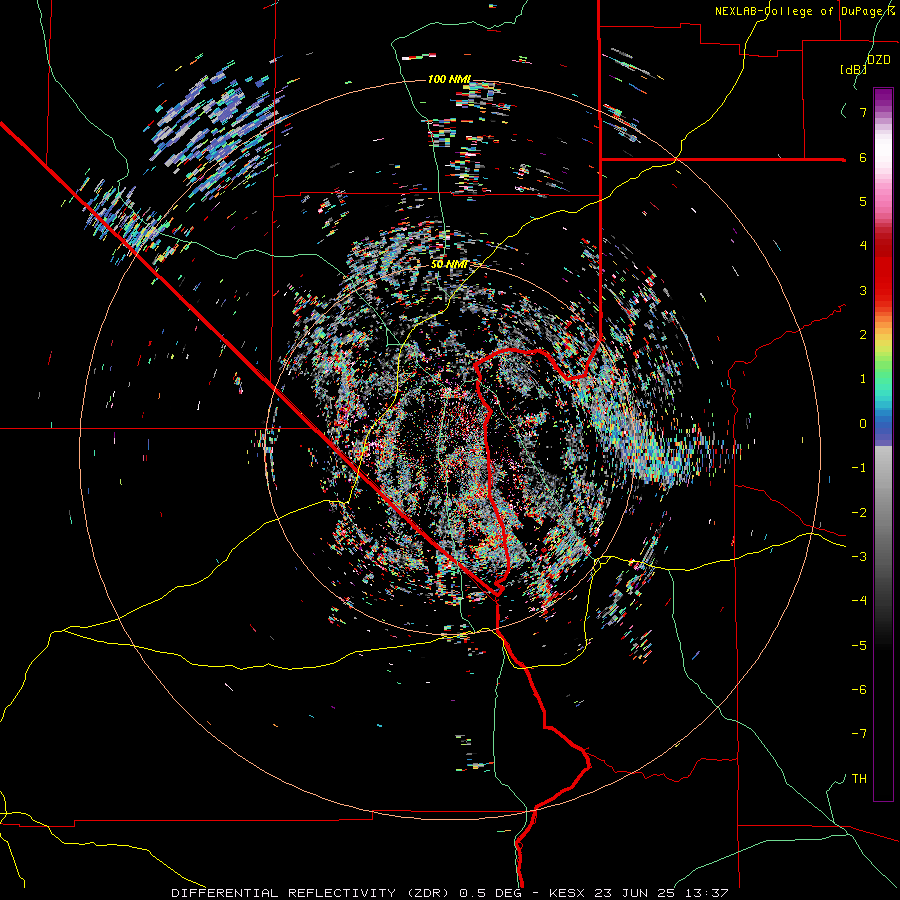Click the DZD product label above color scale
Image resolution: width=900 pixels, height=900 pixels.
point(879,60)
